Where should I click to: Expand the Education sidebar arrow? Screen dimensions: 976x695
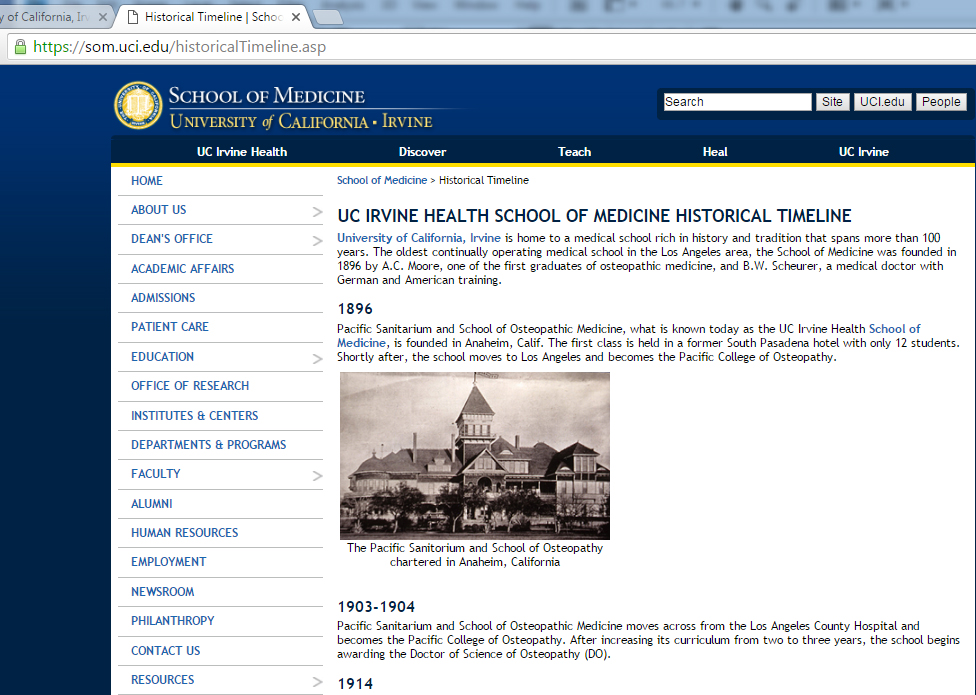click(317, 358)
